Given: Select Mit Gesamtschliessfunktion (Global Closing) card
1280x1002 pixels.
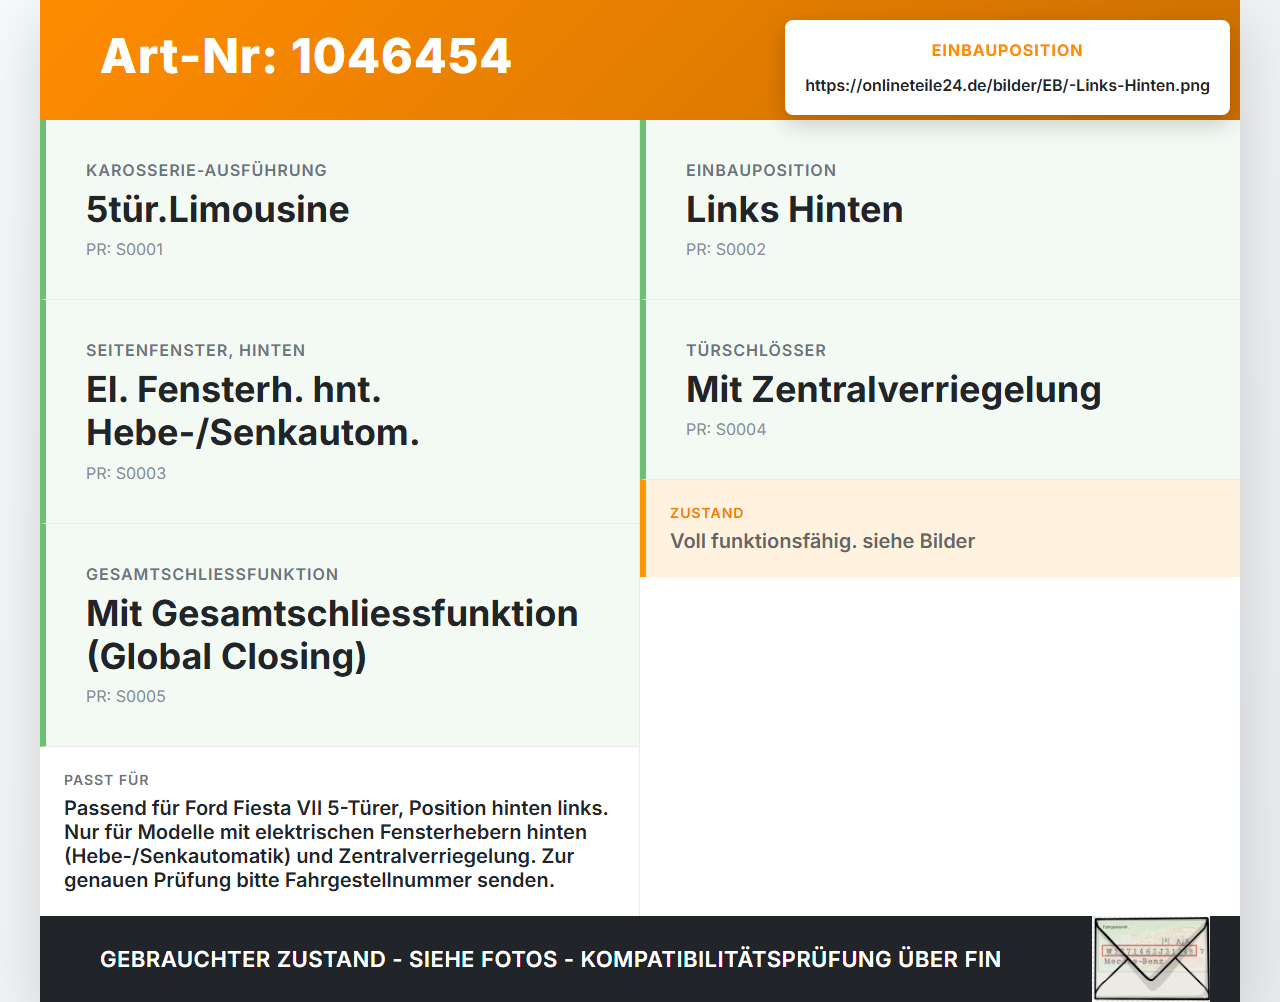Looking at the screenshot, I should coord(340,635).
